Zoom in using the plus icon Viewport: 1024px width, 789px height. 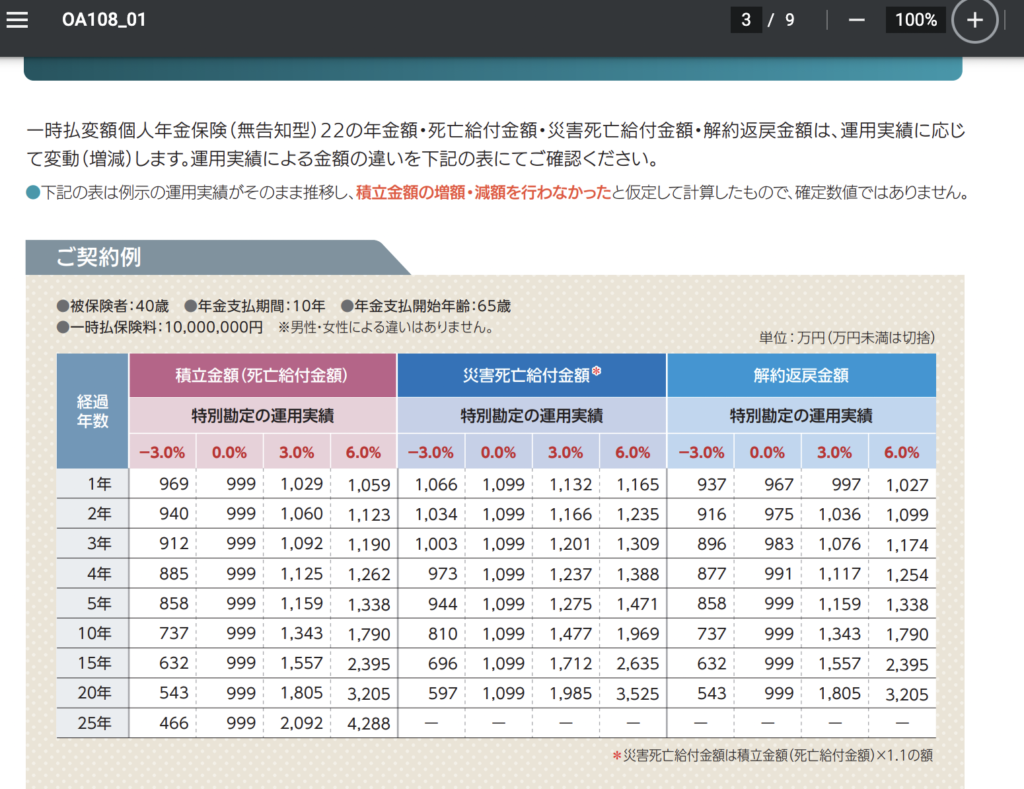[973, 19]
